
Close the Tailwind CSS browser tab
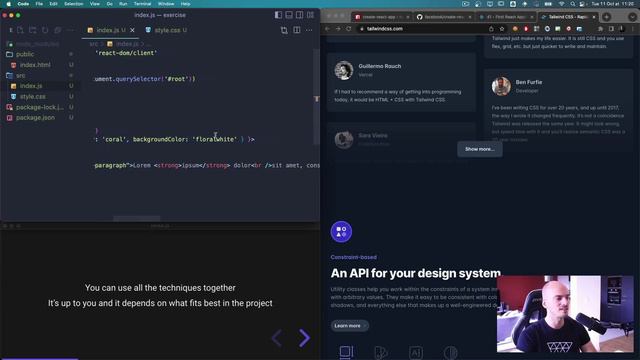click(x=594, y=17)
